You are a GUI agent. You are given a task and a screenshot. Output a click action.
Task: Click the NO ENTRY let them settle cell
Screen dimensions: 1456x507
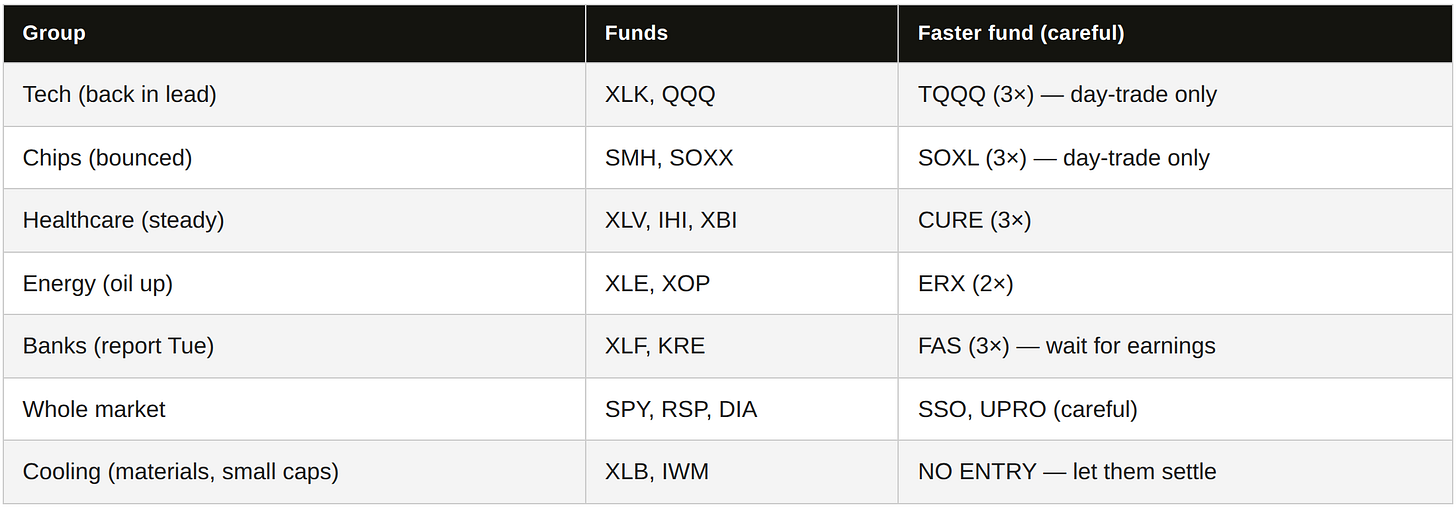point(1175,472)
